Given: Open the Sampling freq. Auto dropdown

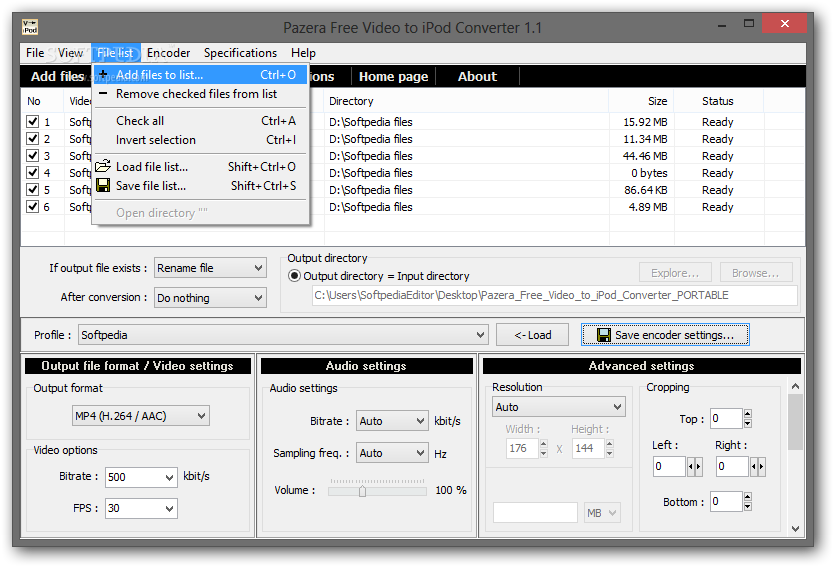Looking at the screenshot, I should (392, 453).
